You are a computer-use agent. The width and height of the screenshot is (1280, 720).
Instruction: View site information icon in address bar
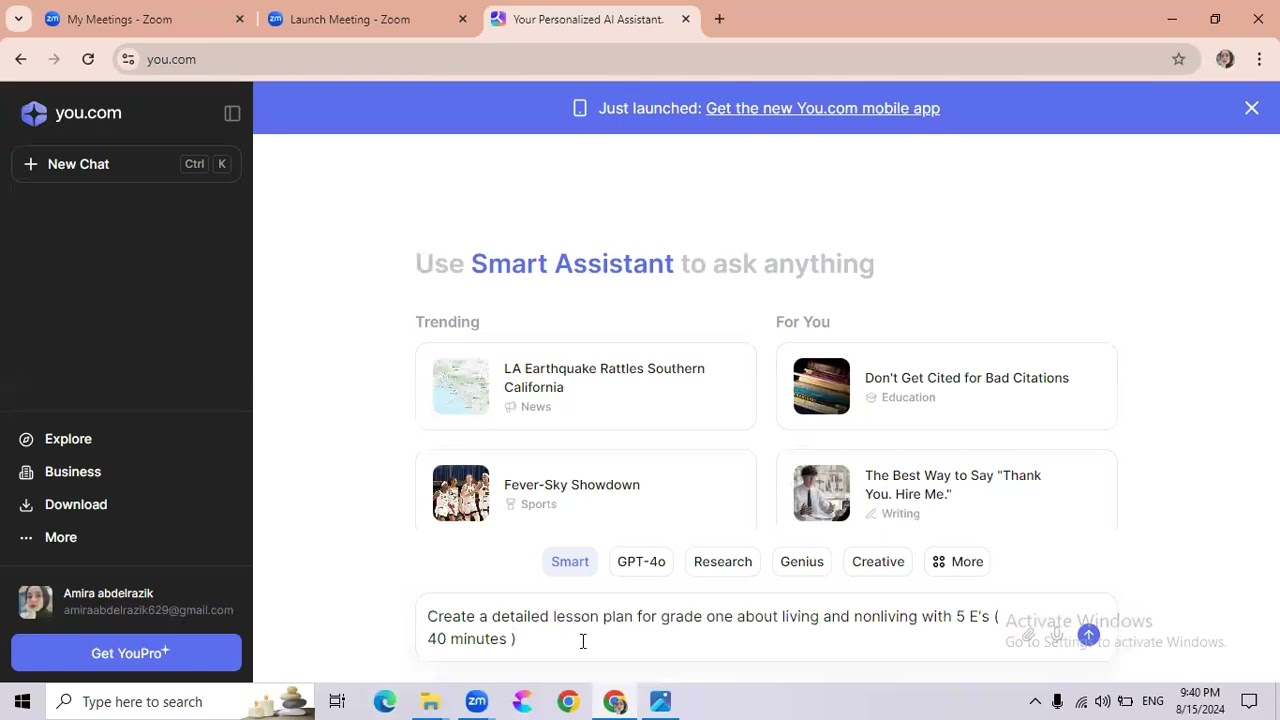tap(128, 59)
